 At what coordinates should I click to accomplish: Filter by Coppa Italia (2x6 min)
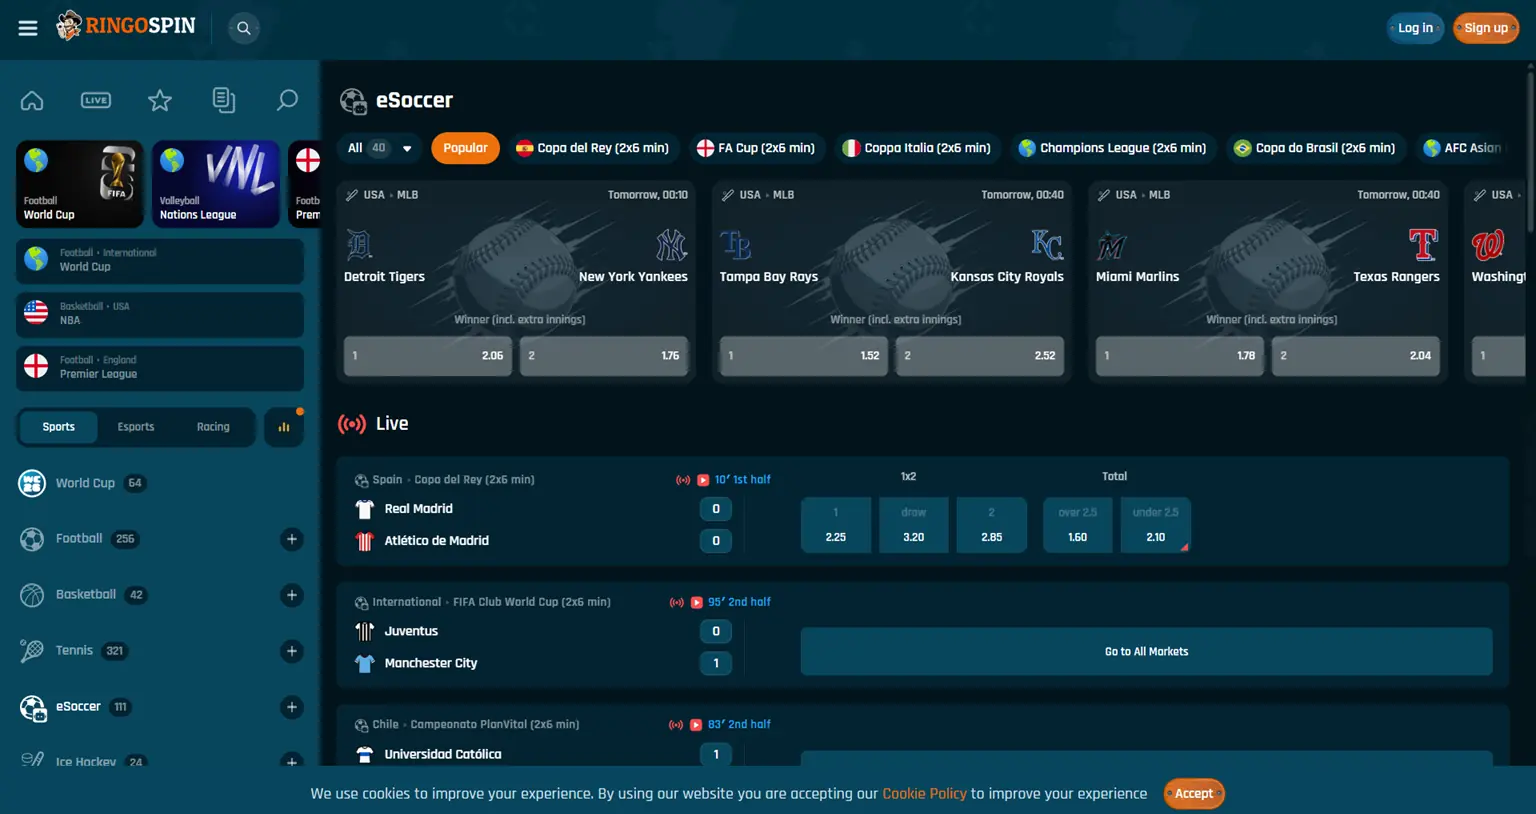pyautogui.click(x=917, y=148)
